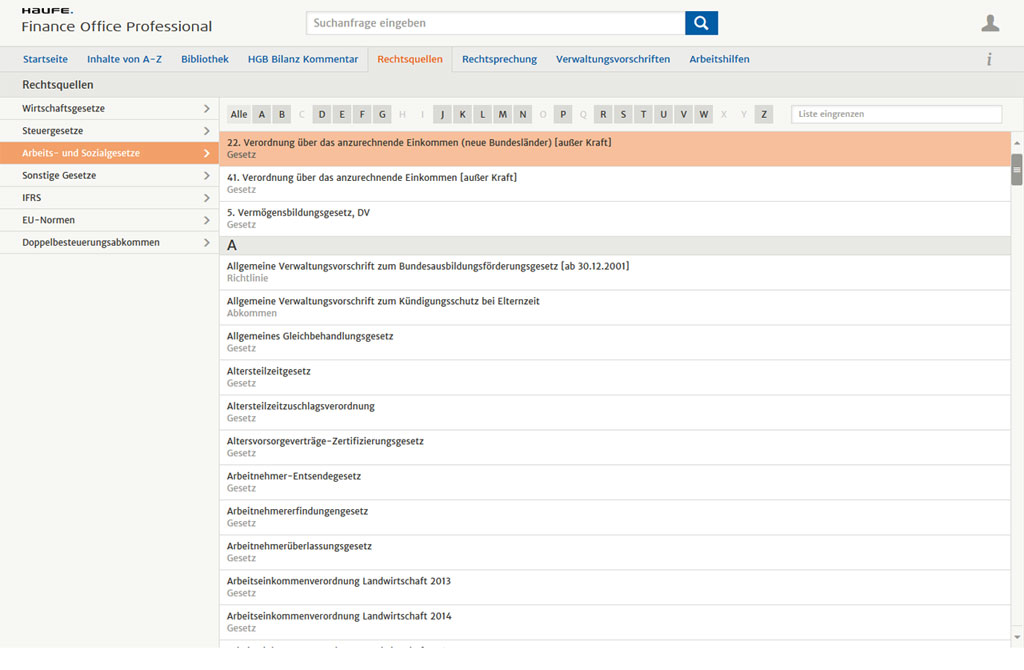Click the list scrollbar down arrow

(x=1017, y=637)
